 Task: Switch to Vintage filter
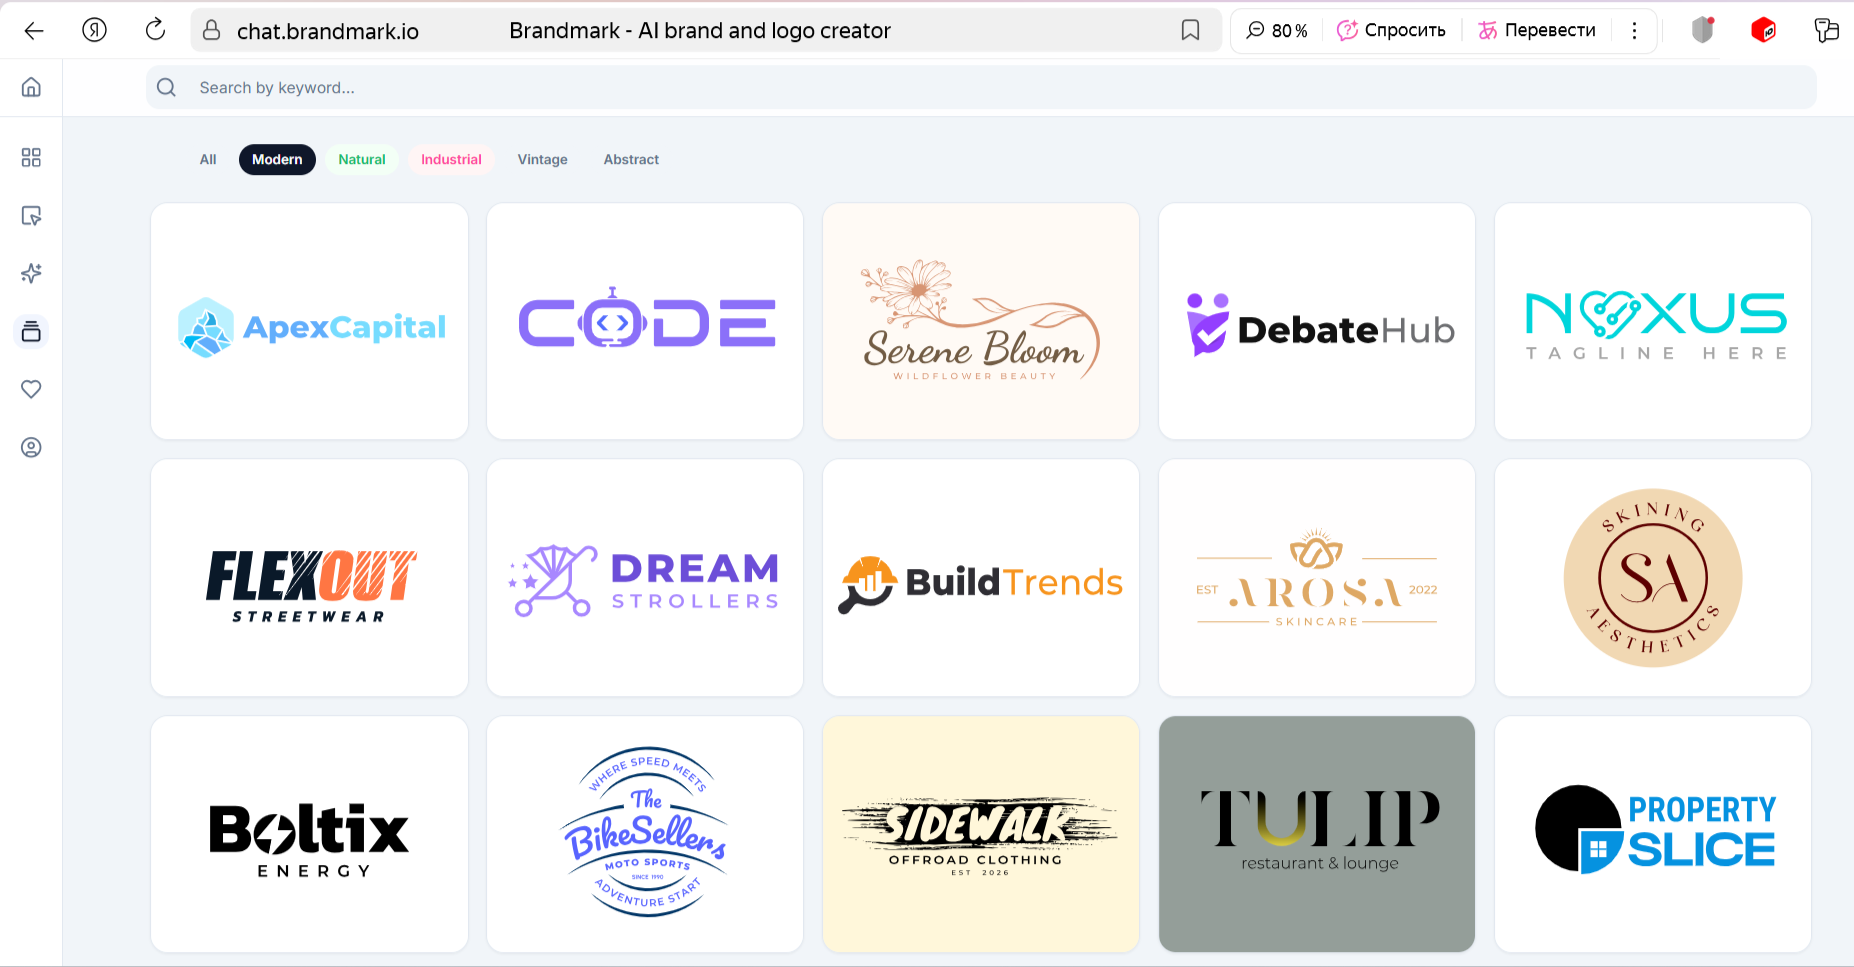point(542,159)
